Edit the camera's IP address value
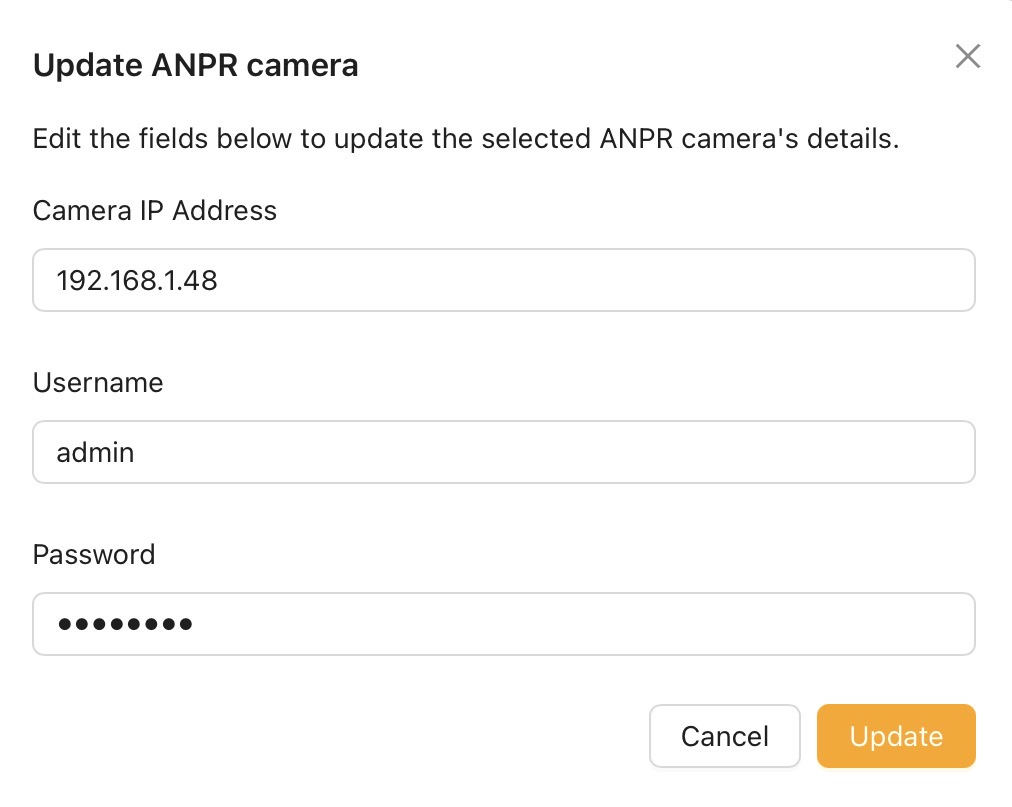Screen dimensions: 1012x807 tap(503, 280)
